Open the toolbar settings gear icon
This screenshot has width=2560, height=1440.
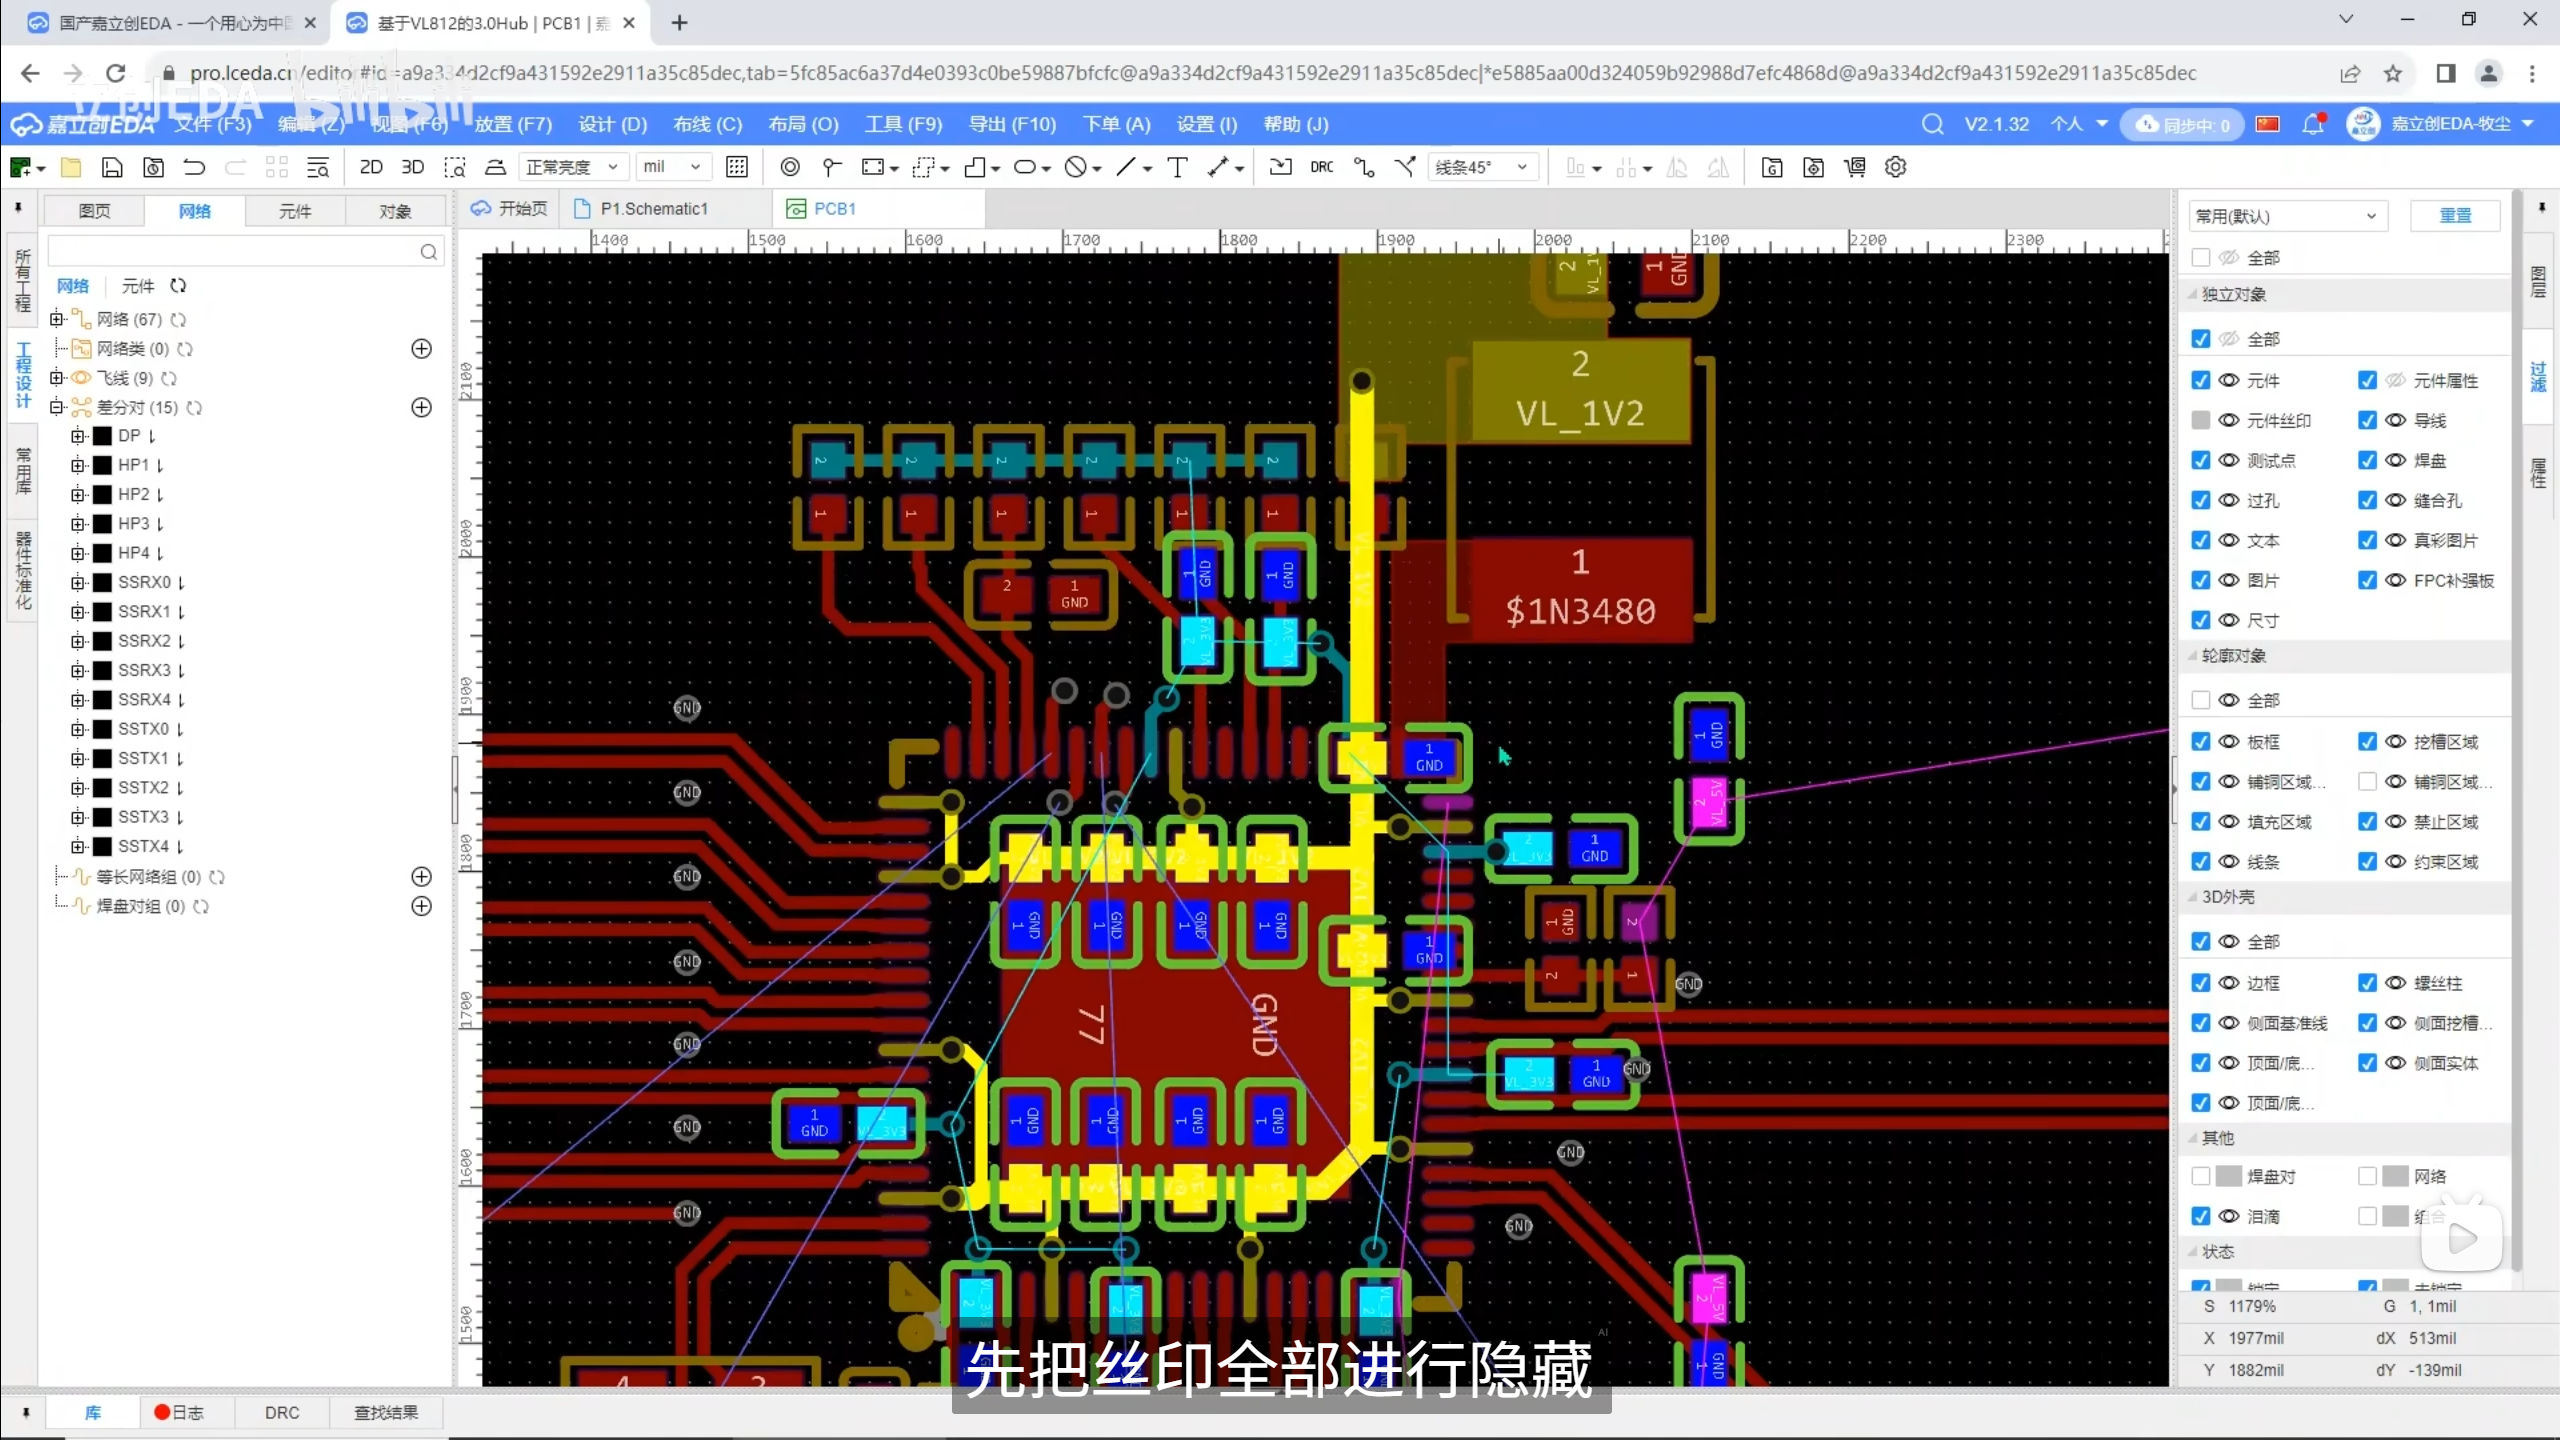[x=1895, y=167]
